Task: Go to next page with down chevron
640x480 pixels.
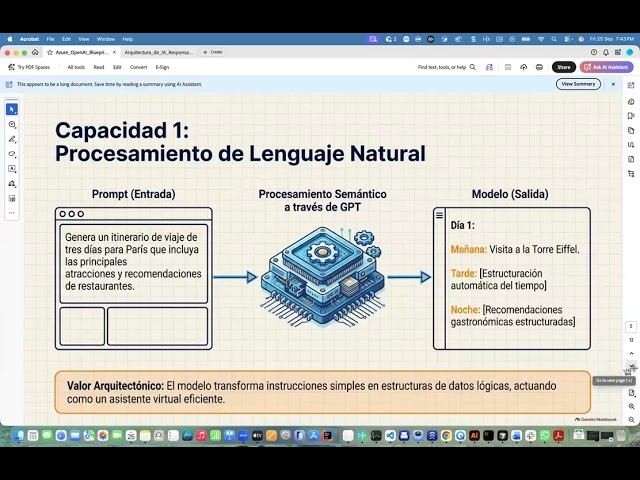Action: 631,366
